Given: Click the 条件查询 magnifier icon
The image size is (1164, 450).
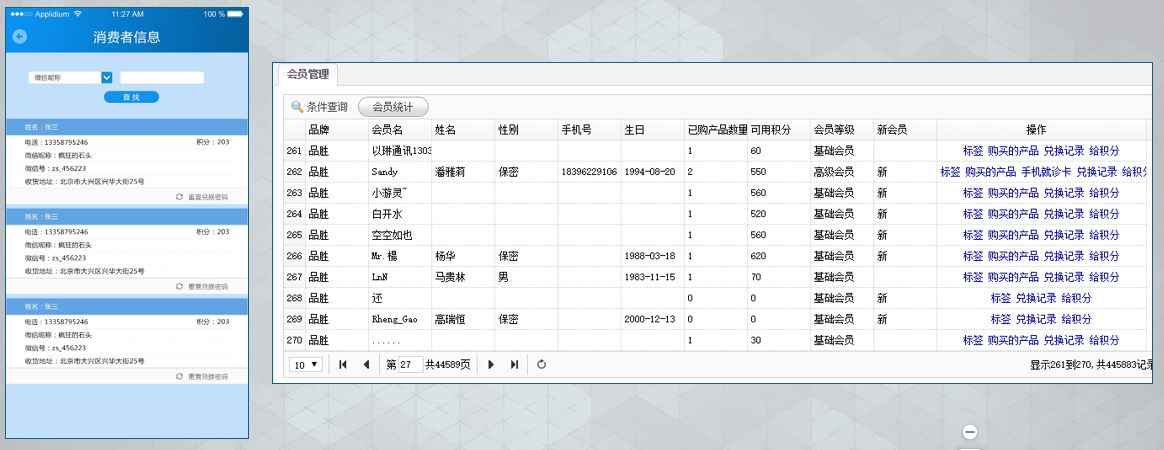Looking at the screenshot, I should 297,107.
